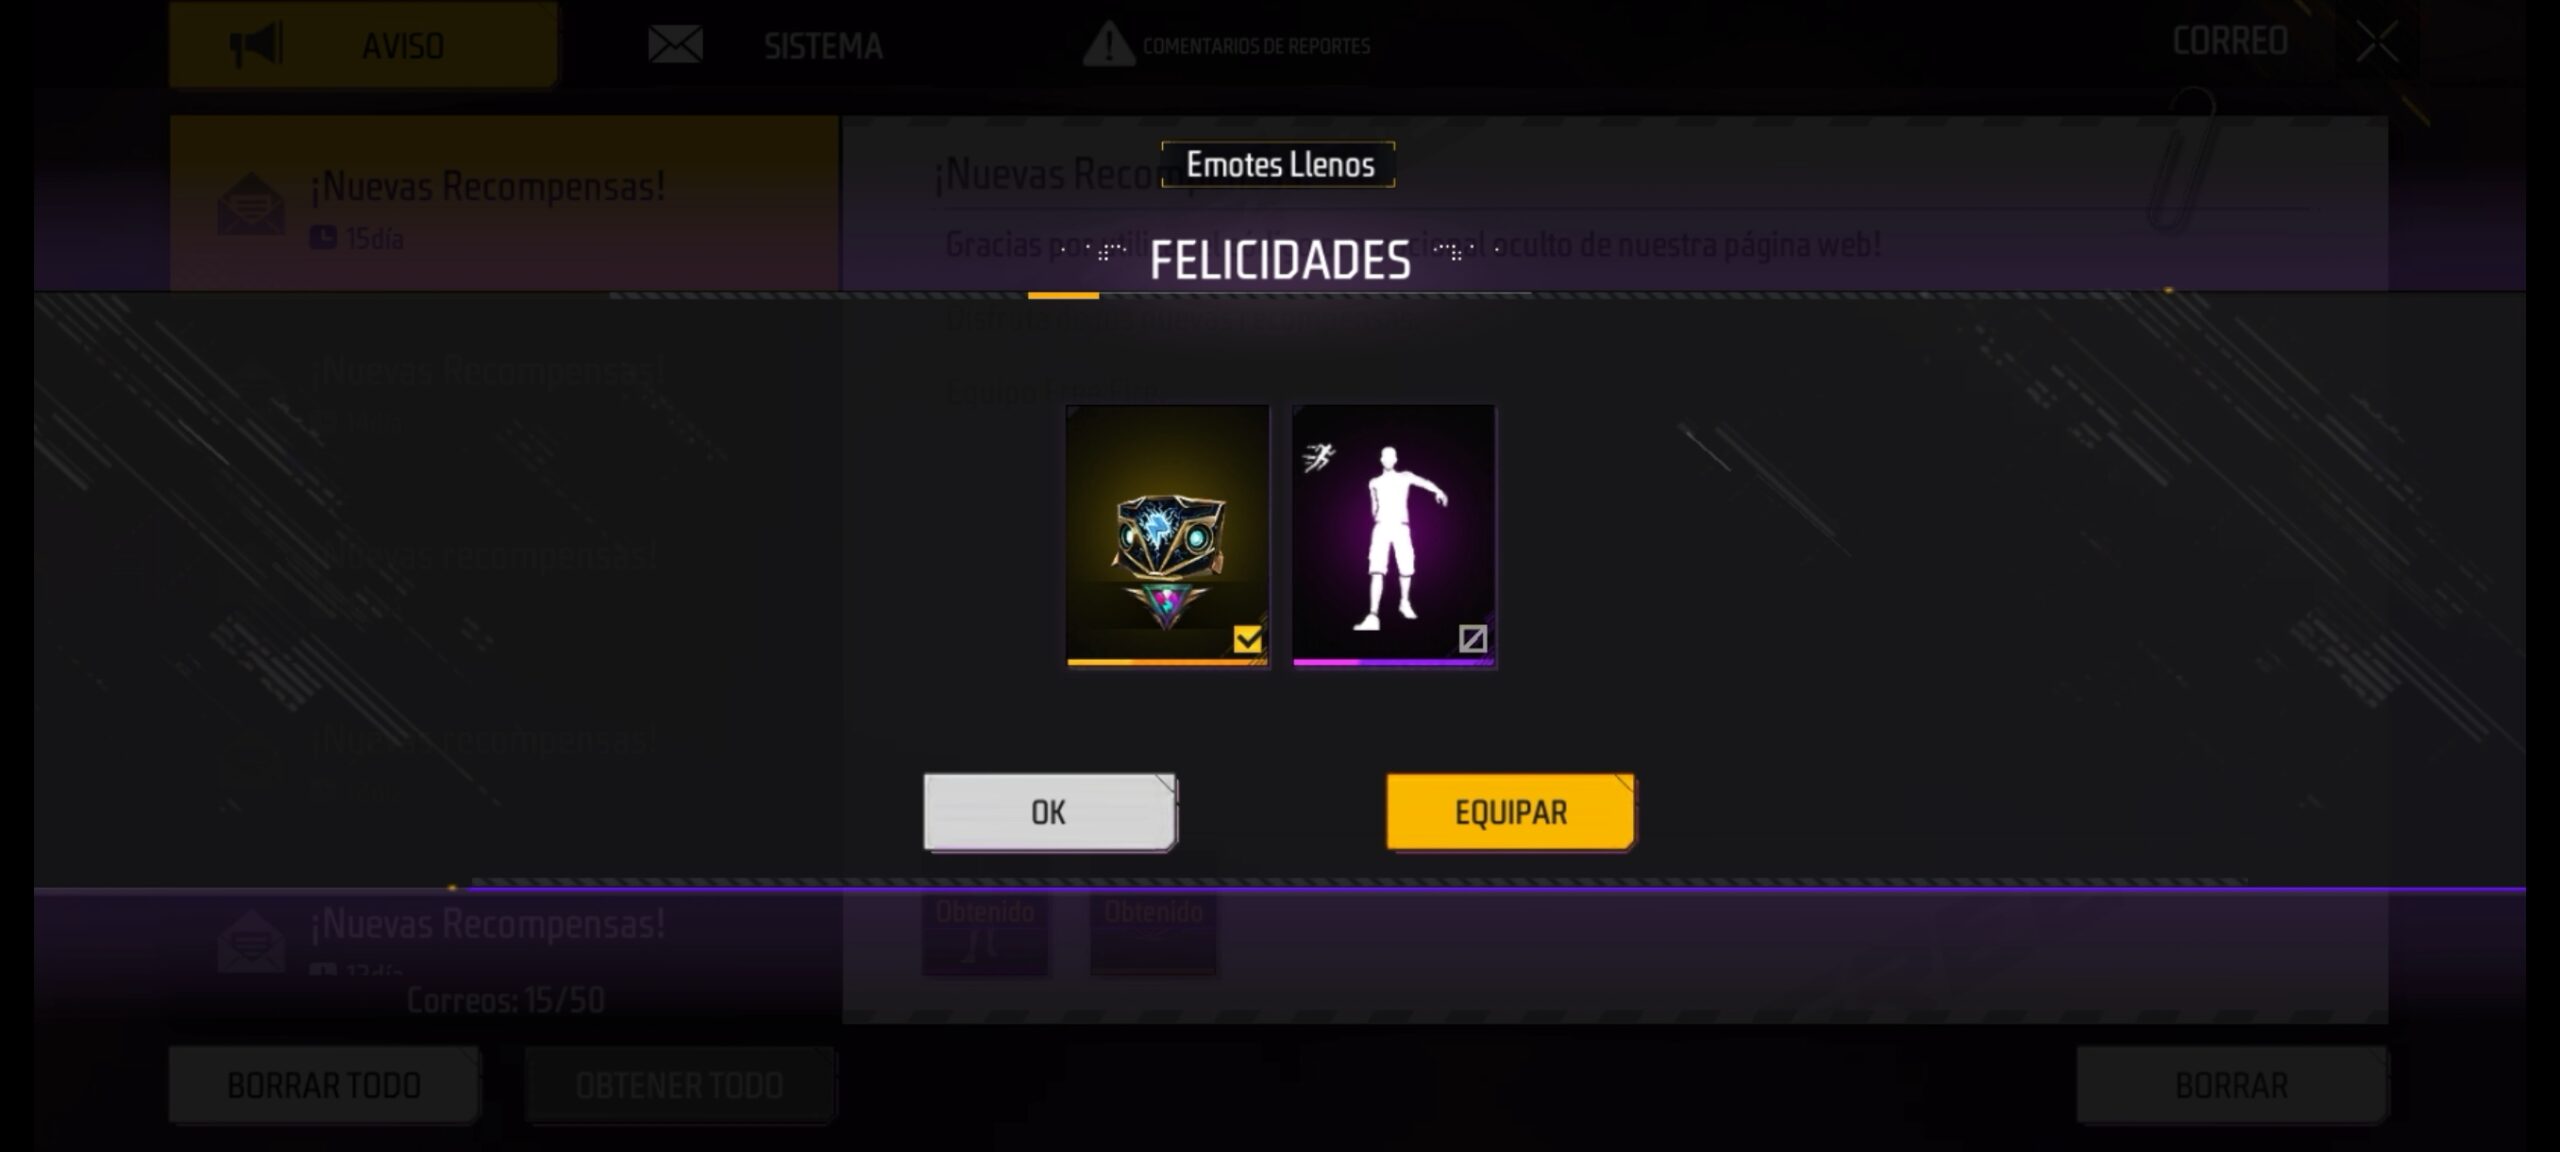Click the running figure icon on emote card

pyautogui.click(x=1319, y=458)
